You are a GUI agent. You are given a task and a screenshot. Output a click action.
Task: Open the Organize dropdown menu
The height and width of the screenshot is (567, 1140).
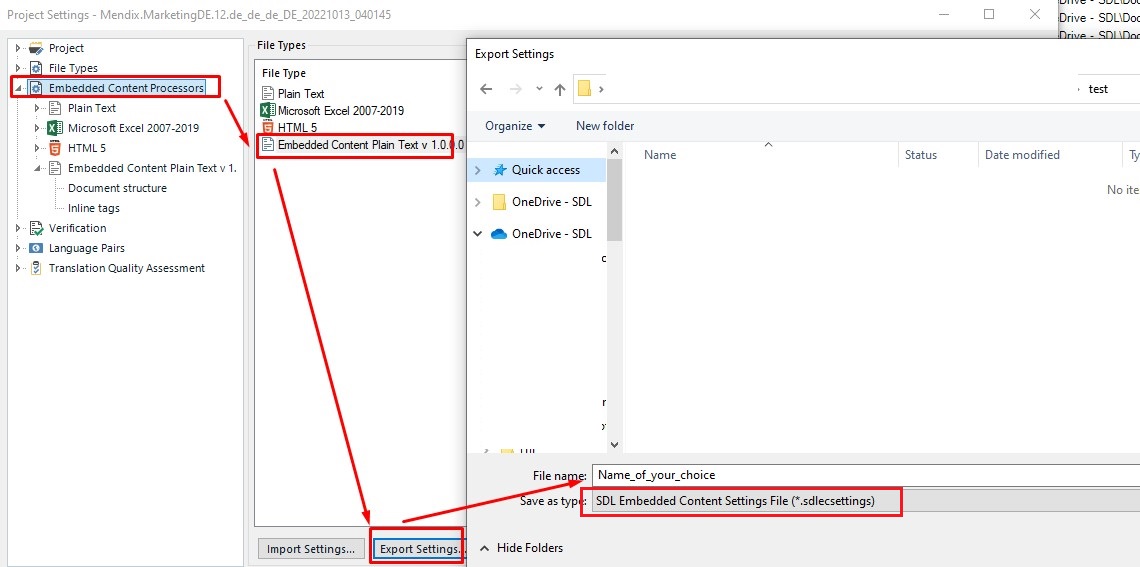point(515,126)
